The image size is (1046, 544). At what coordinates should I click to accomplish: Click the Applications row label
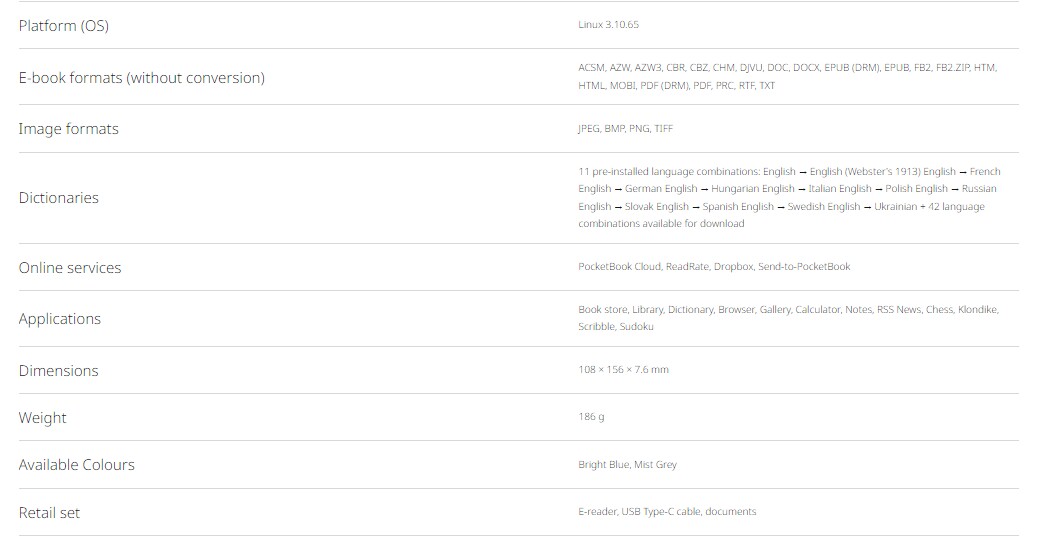tap(59, 319)
